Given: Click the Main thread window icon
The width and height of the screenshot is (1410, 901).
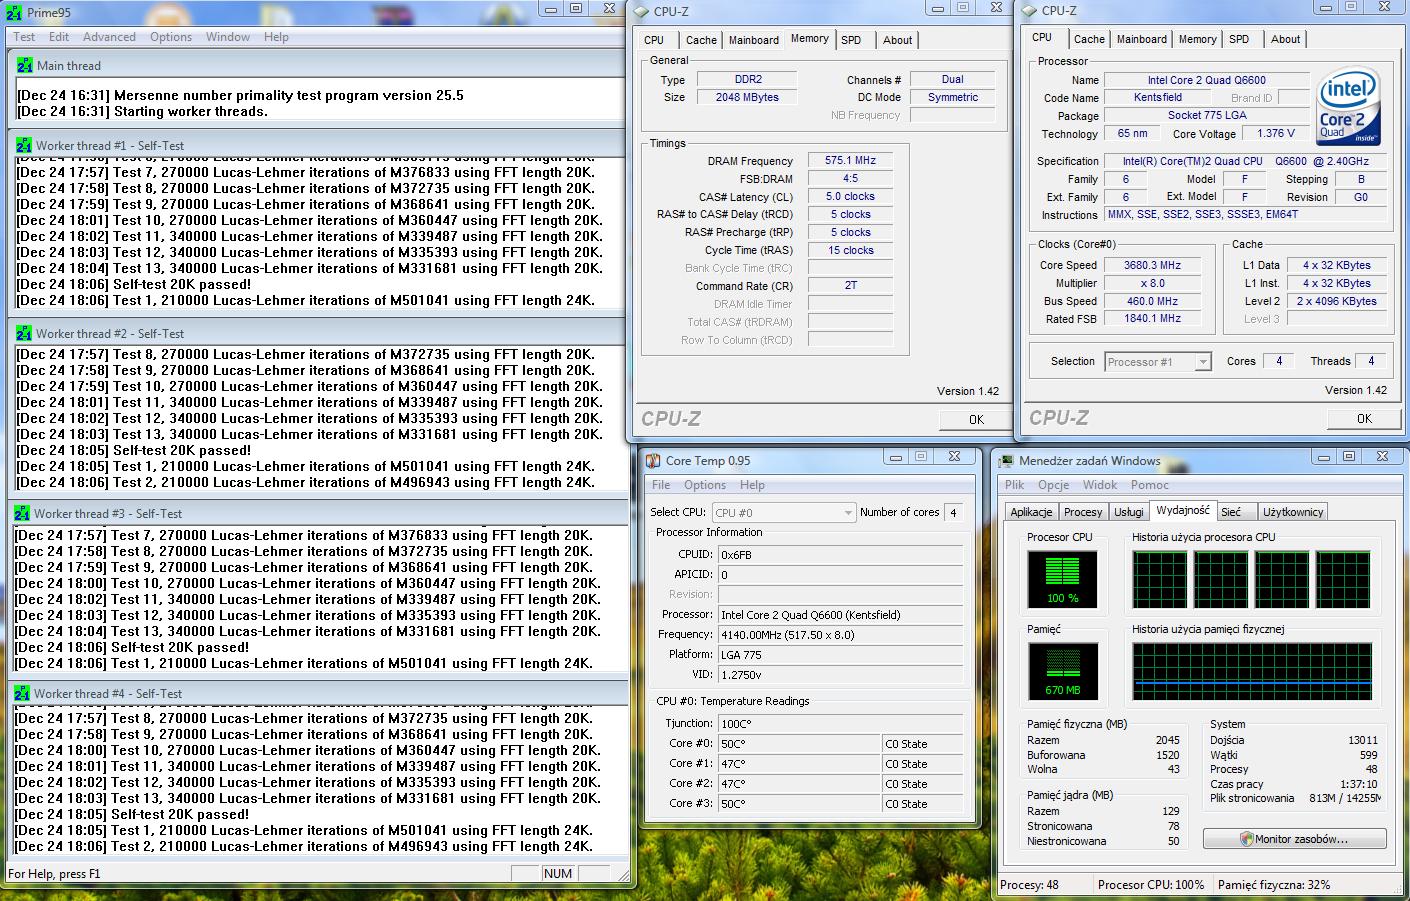Looking at the screenshot, I should (x=24, y=65).
